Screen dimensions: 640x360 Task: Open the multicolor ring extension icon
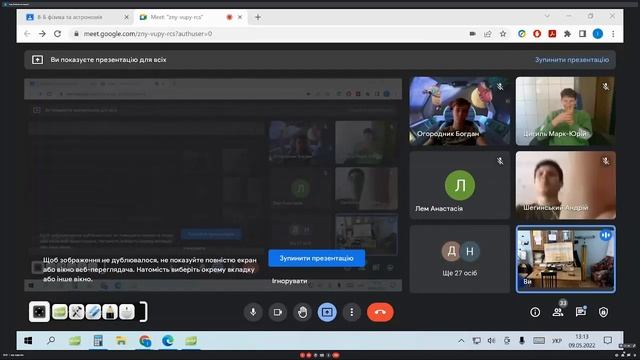(x=522, y=34)
